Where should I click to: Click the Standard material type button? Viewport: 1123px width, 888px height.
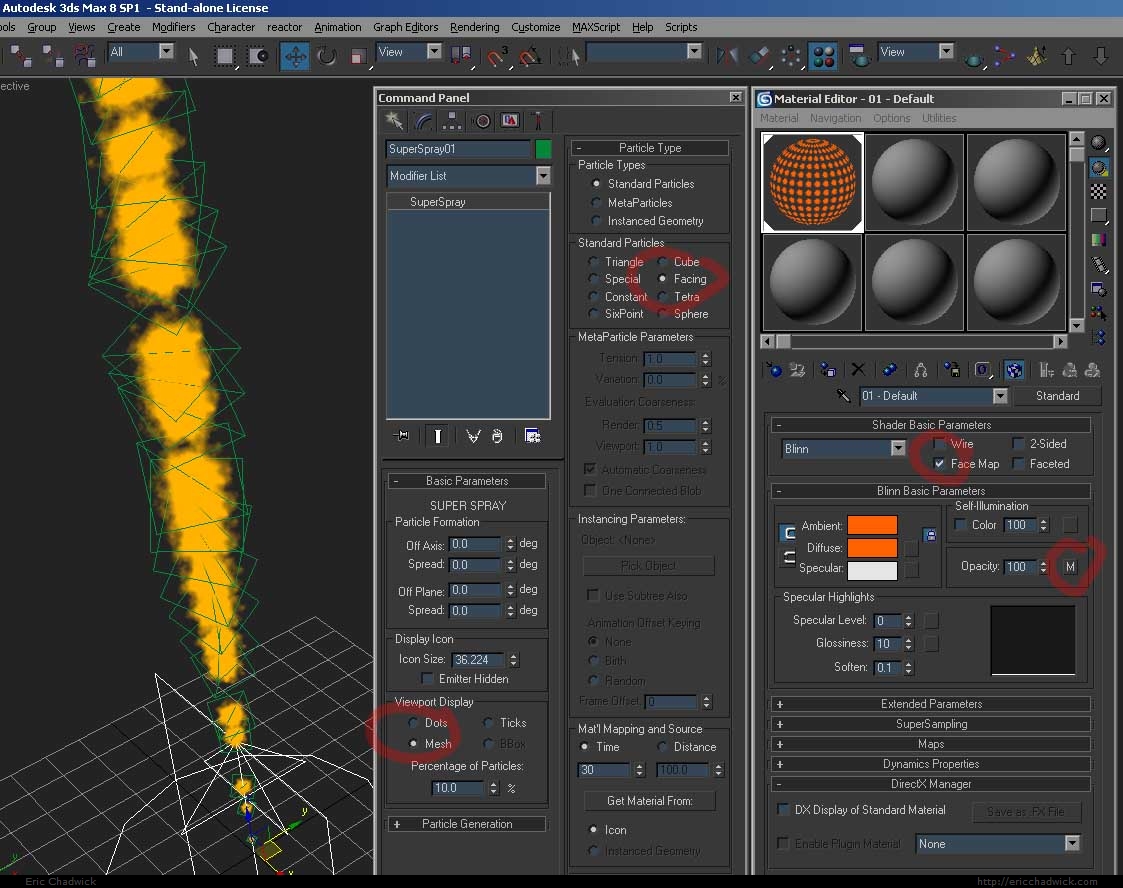(x=1057, y=396)
